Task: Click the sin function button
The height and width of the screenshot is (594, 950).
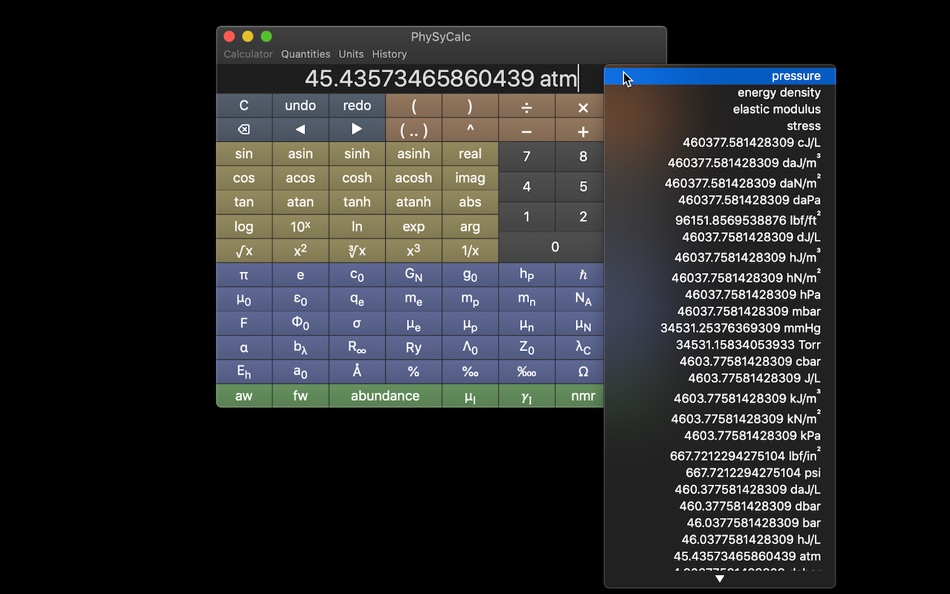Action: [244, 153]
